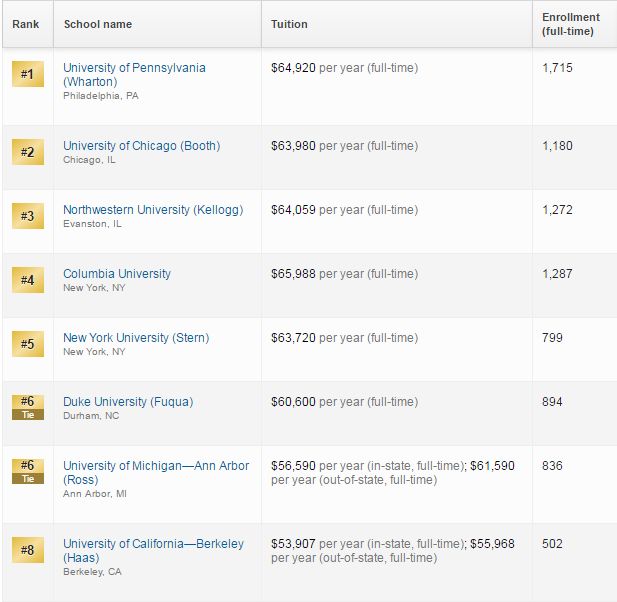Screen dimensions: 617x602
Task: Click the #2 gold rank badge
Action: (x=28, y=152)
